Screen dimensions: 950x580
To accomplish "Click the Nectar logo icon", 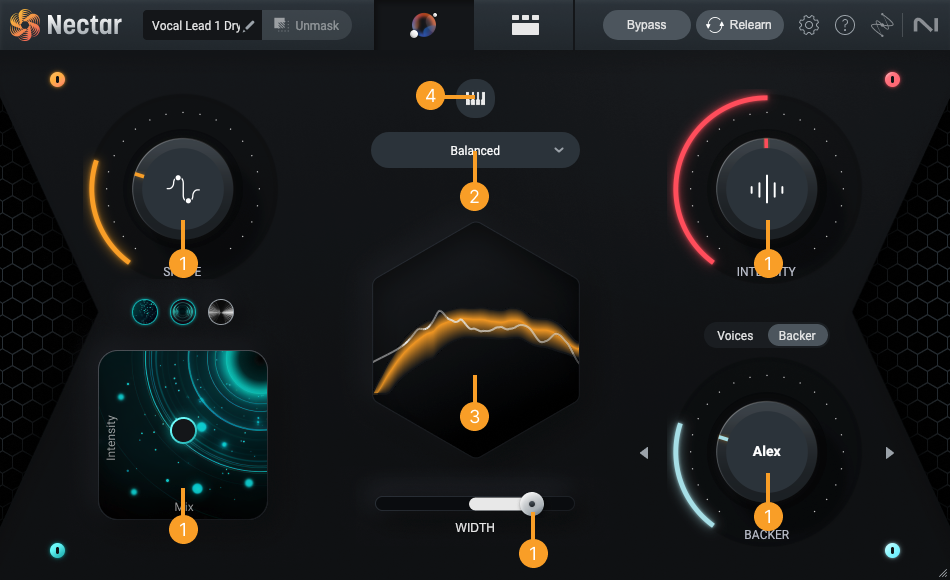I will 25,25.
